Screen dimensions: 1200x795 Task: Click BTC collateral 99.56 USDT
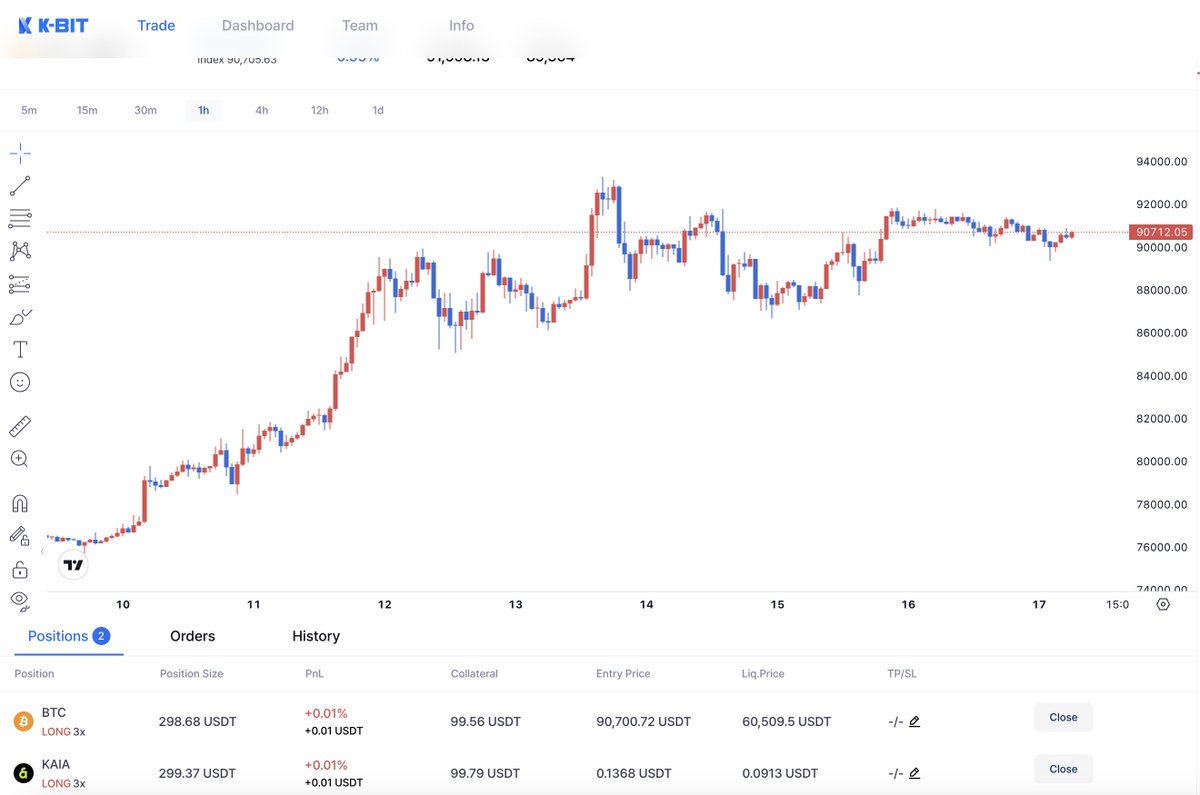486,721
